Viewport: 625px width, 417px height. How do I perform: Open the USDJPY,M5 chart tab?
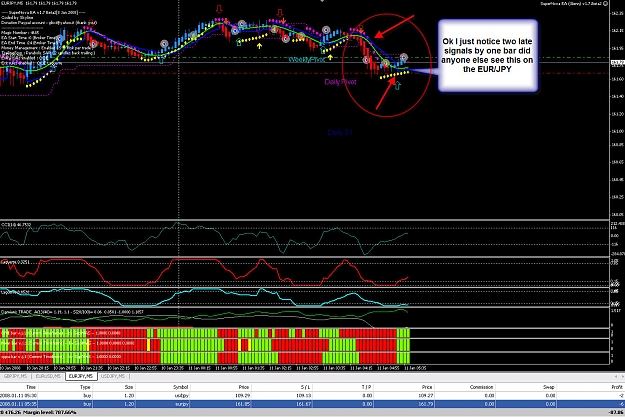pos(113,376)
